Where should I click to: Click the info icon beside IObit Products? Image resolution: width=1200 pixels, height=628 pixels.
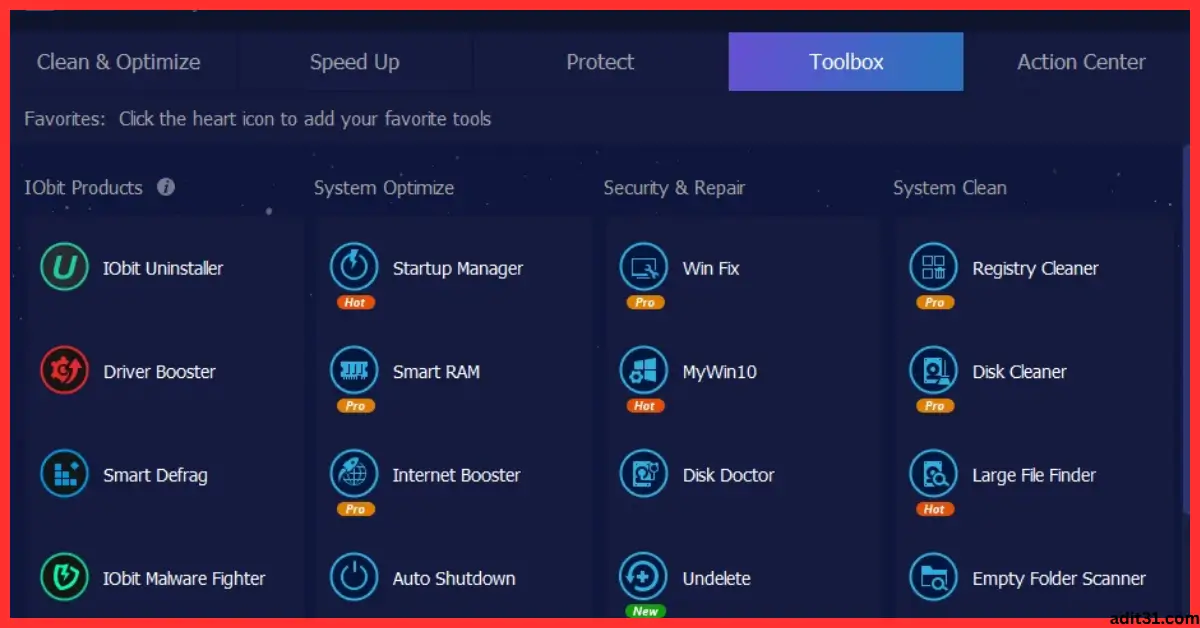point(166,187)
